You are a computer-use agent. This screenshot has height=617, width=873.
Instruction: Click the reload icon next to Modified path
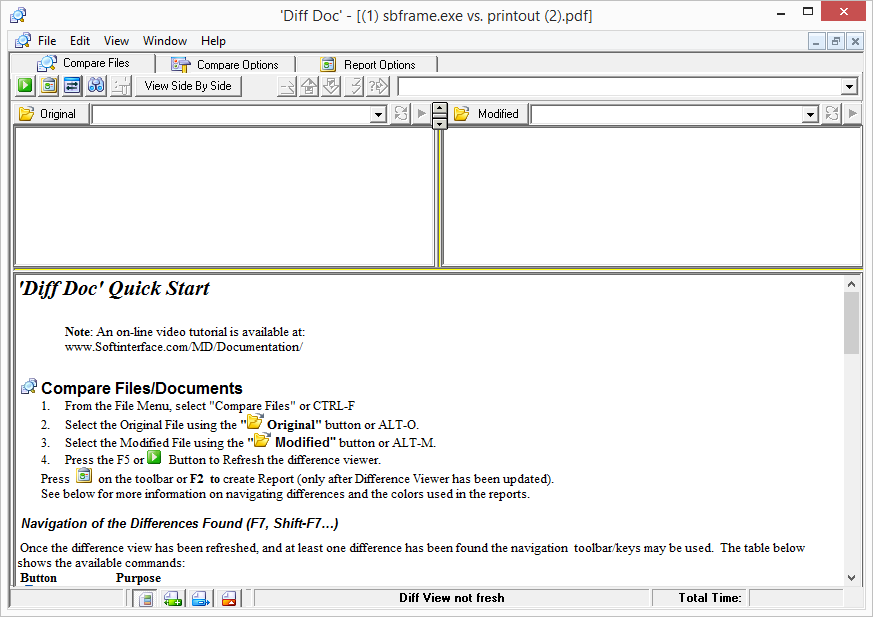coord(832,114)
